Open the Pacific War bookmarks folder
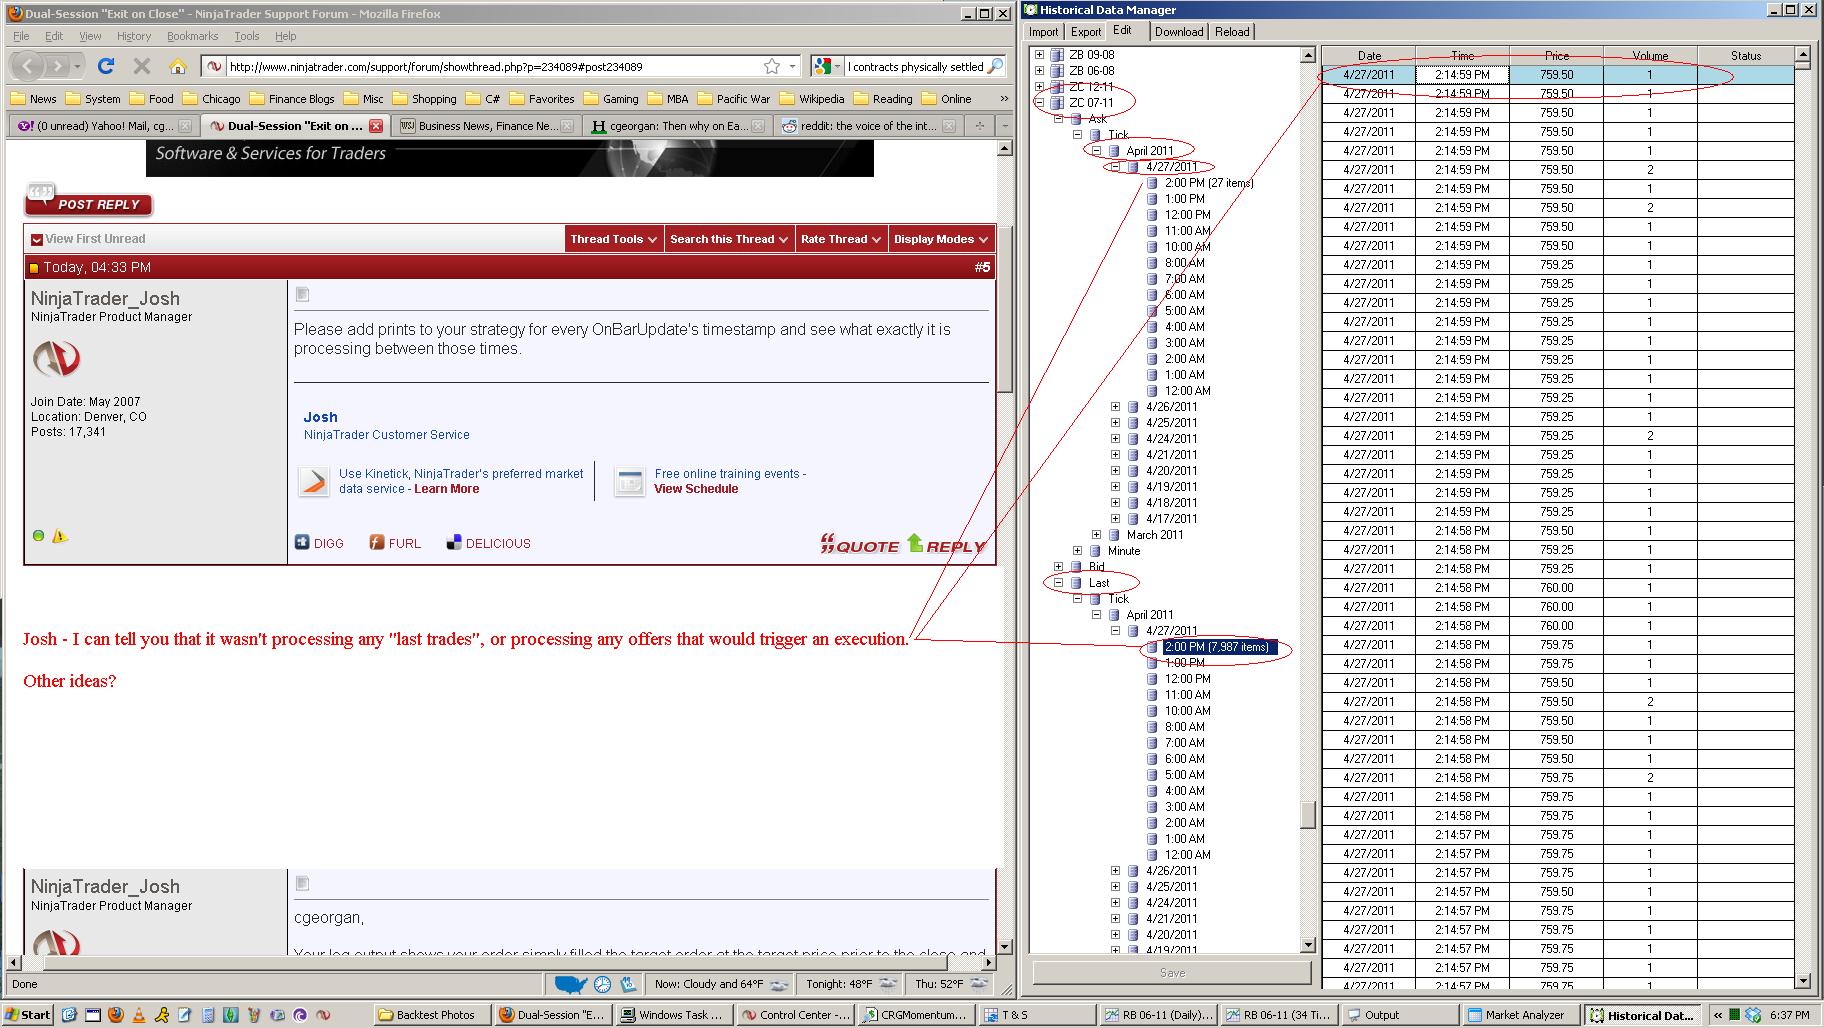Viewport: 1824px width, 1028px height. point(734,99)
